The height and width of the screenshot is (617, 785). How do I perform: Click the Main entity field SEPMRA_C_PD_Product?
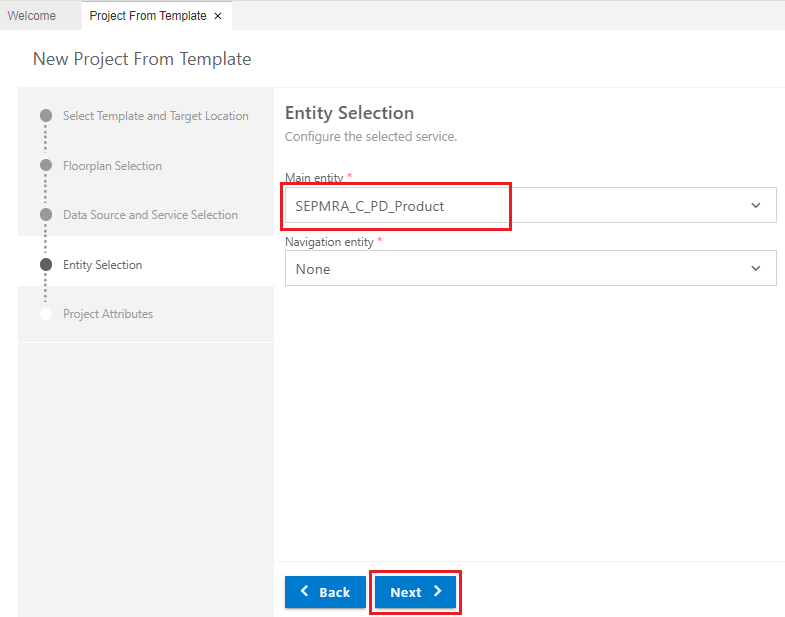(531, 205)
